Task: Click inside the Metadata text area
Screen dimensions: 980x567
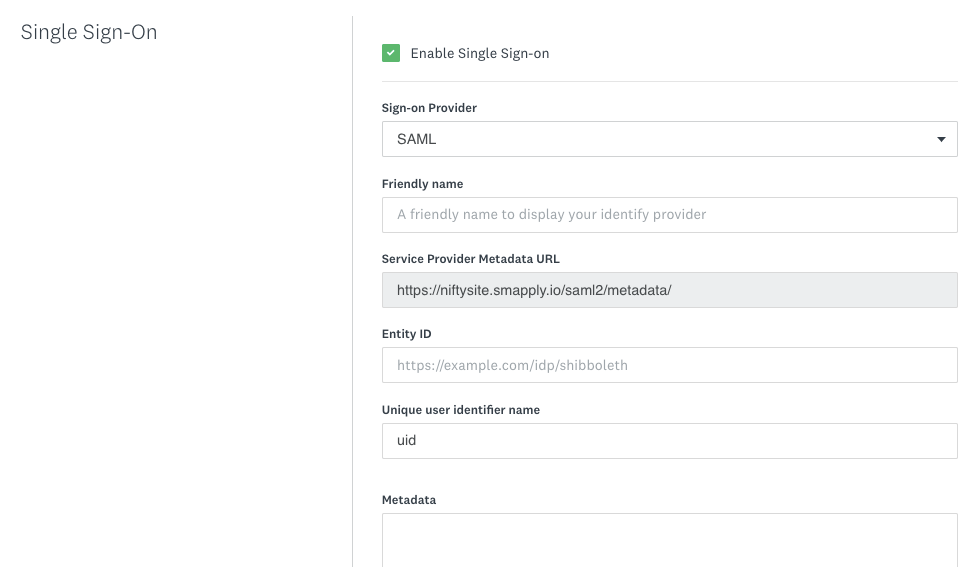Action: [x=669, y=540]
